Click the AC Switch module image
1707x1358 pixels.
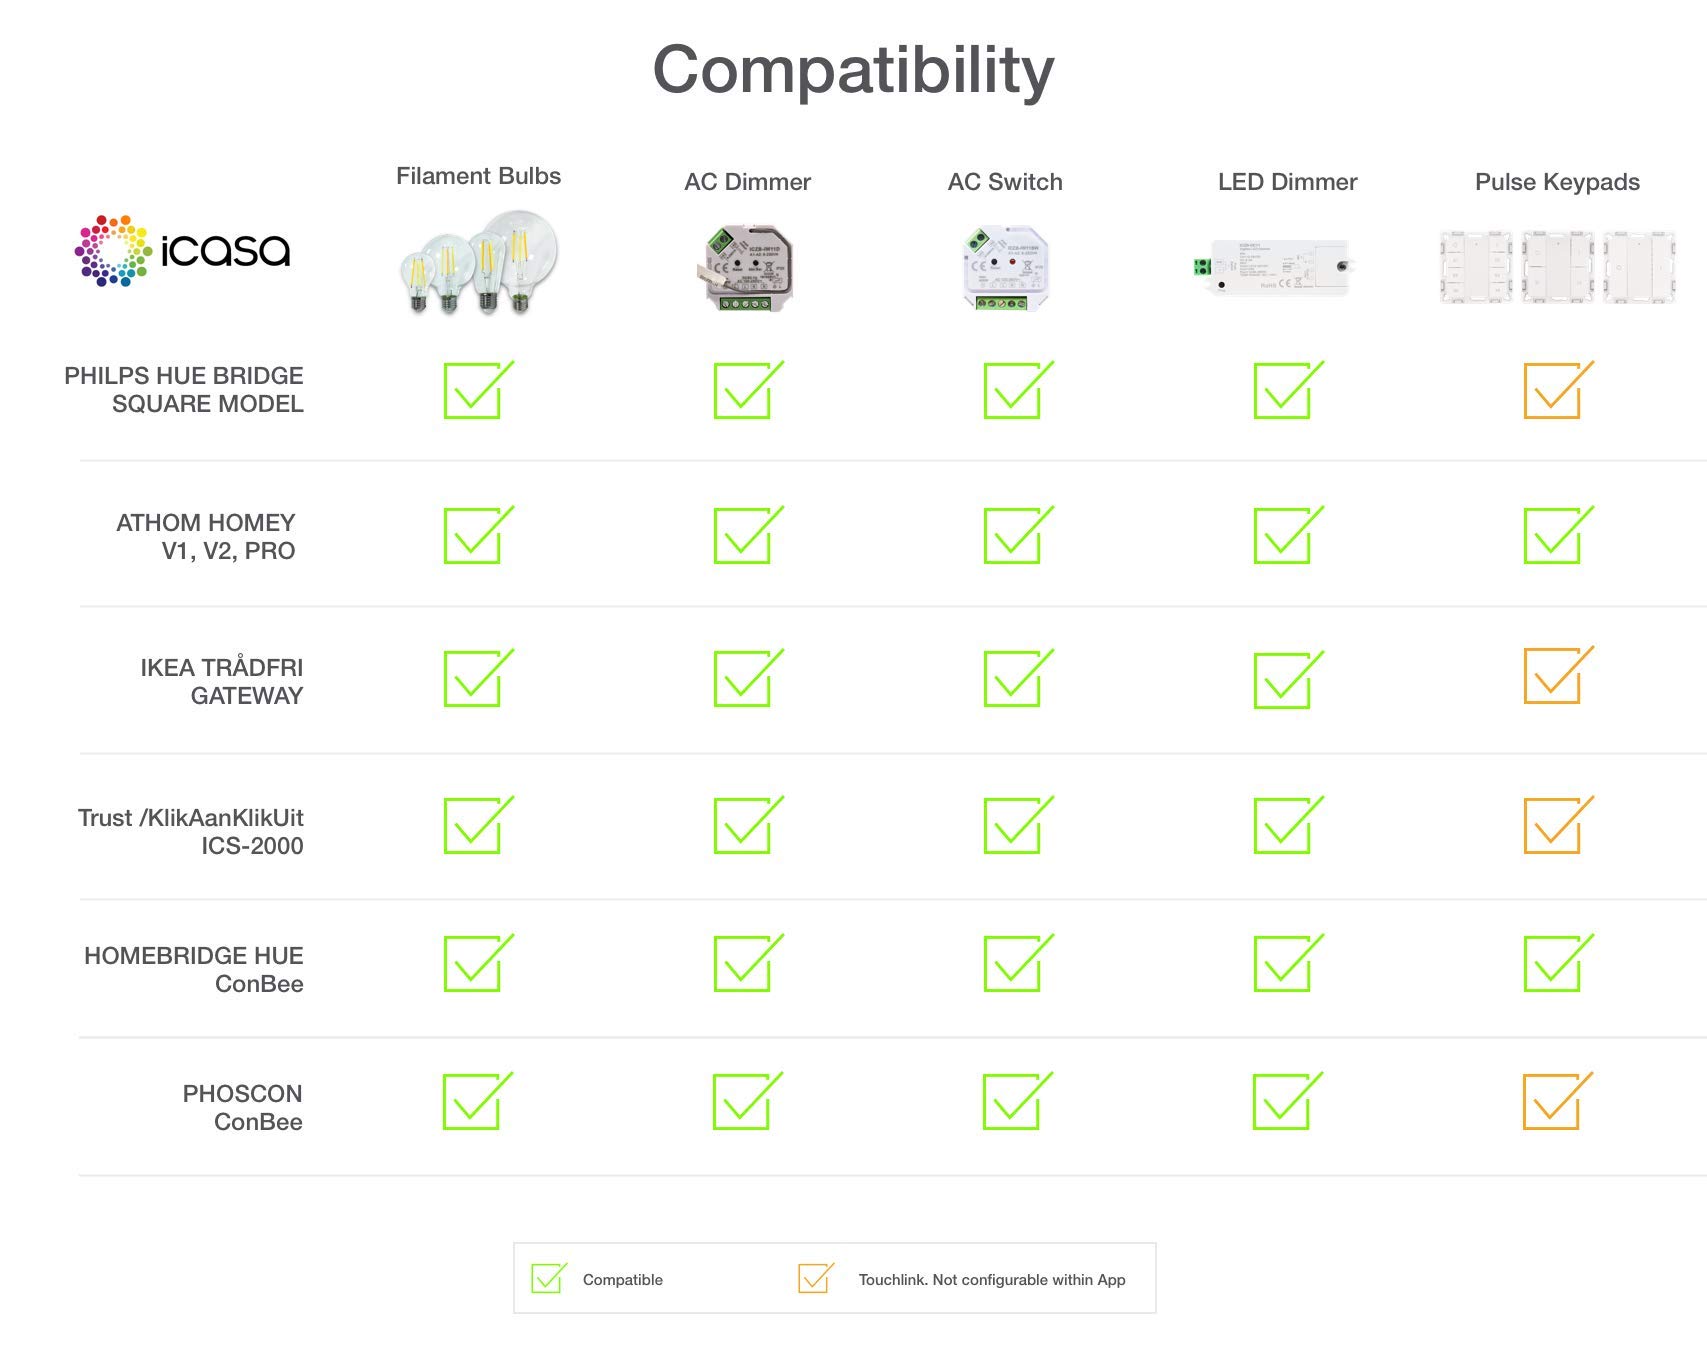pyautogui.click(x=1006, y=268)
